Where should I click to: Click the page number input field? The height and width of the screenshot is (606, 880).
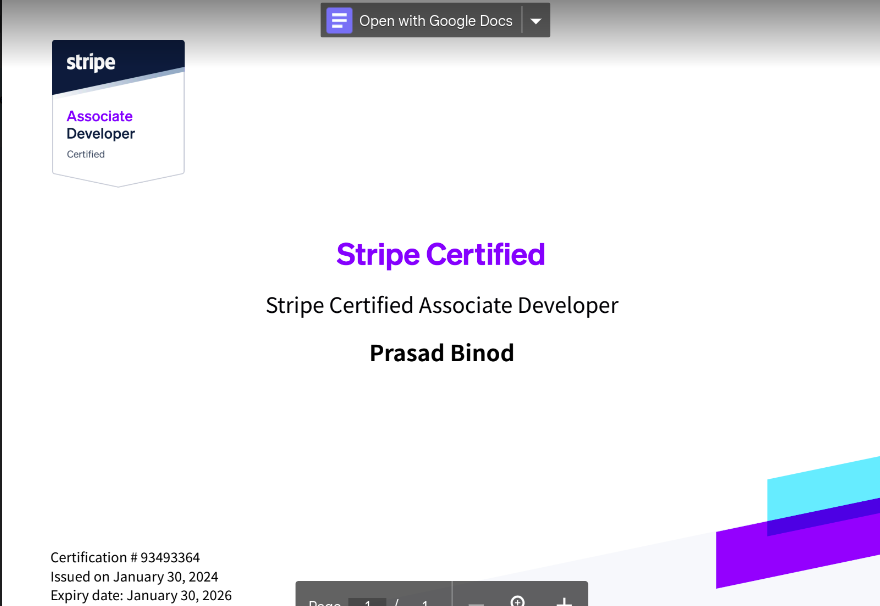[x=368, y=603]
